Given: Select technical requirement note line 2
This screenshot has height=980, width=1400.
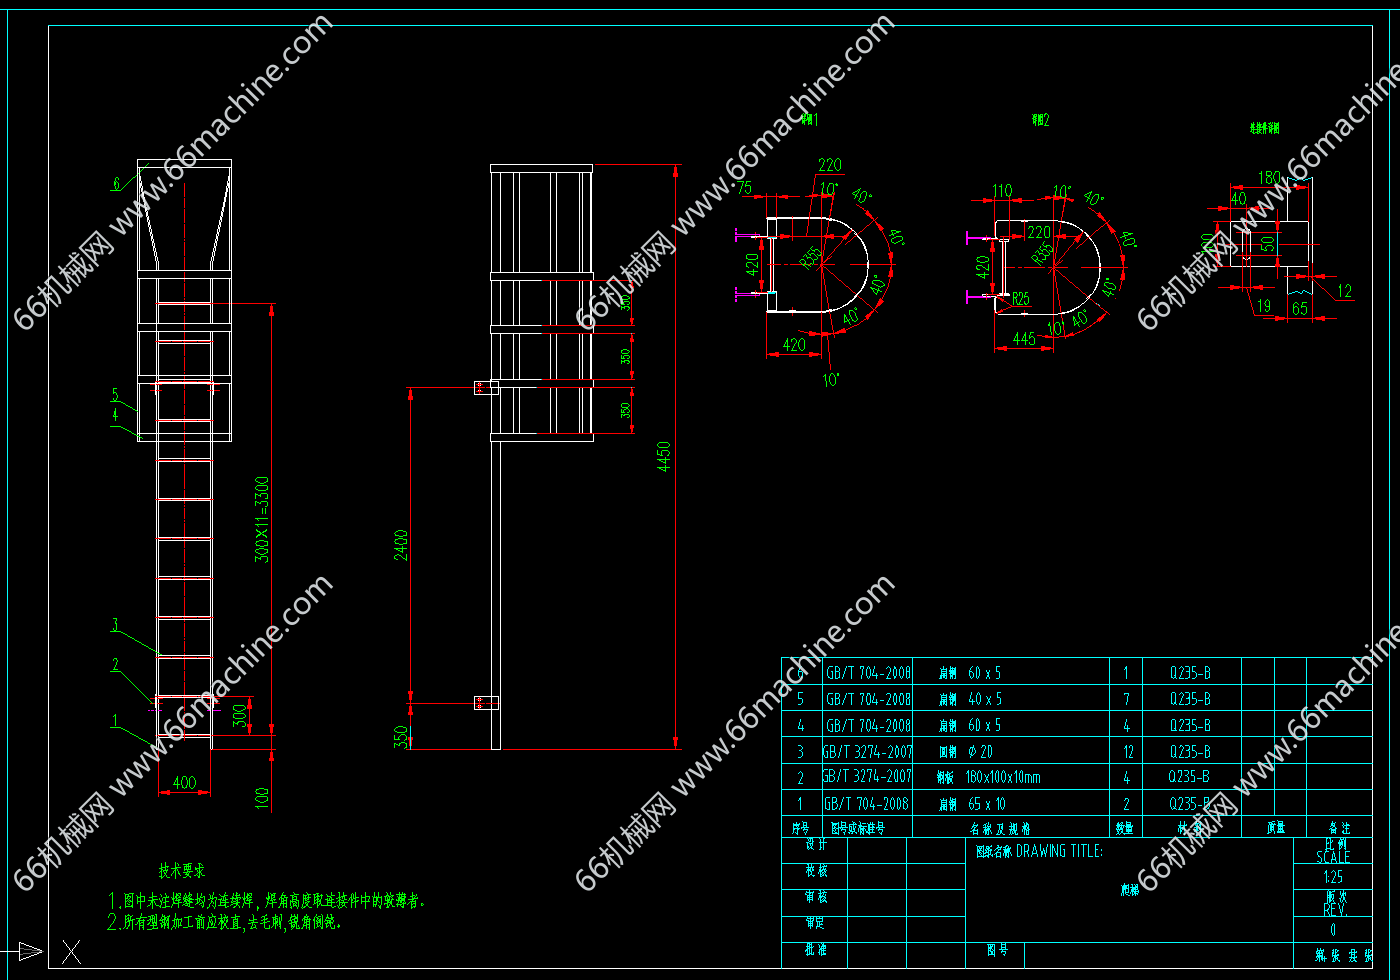Looking at the screenshot, I should pyautogui.click(x=225, y=922).
